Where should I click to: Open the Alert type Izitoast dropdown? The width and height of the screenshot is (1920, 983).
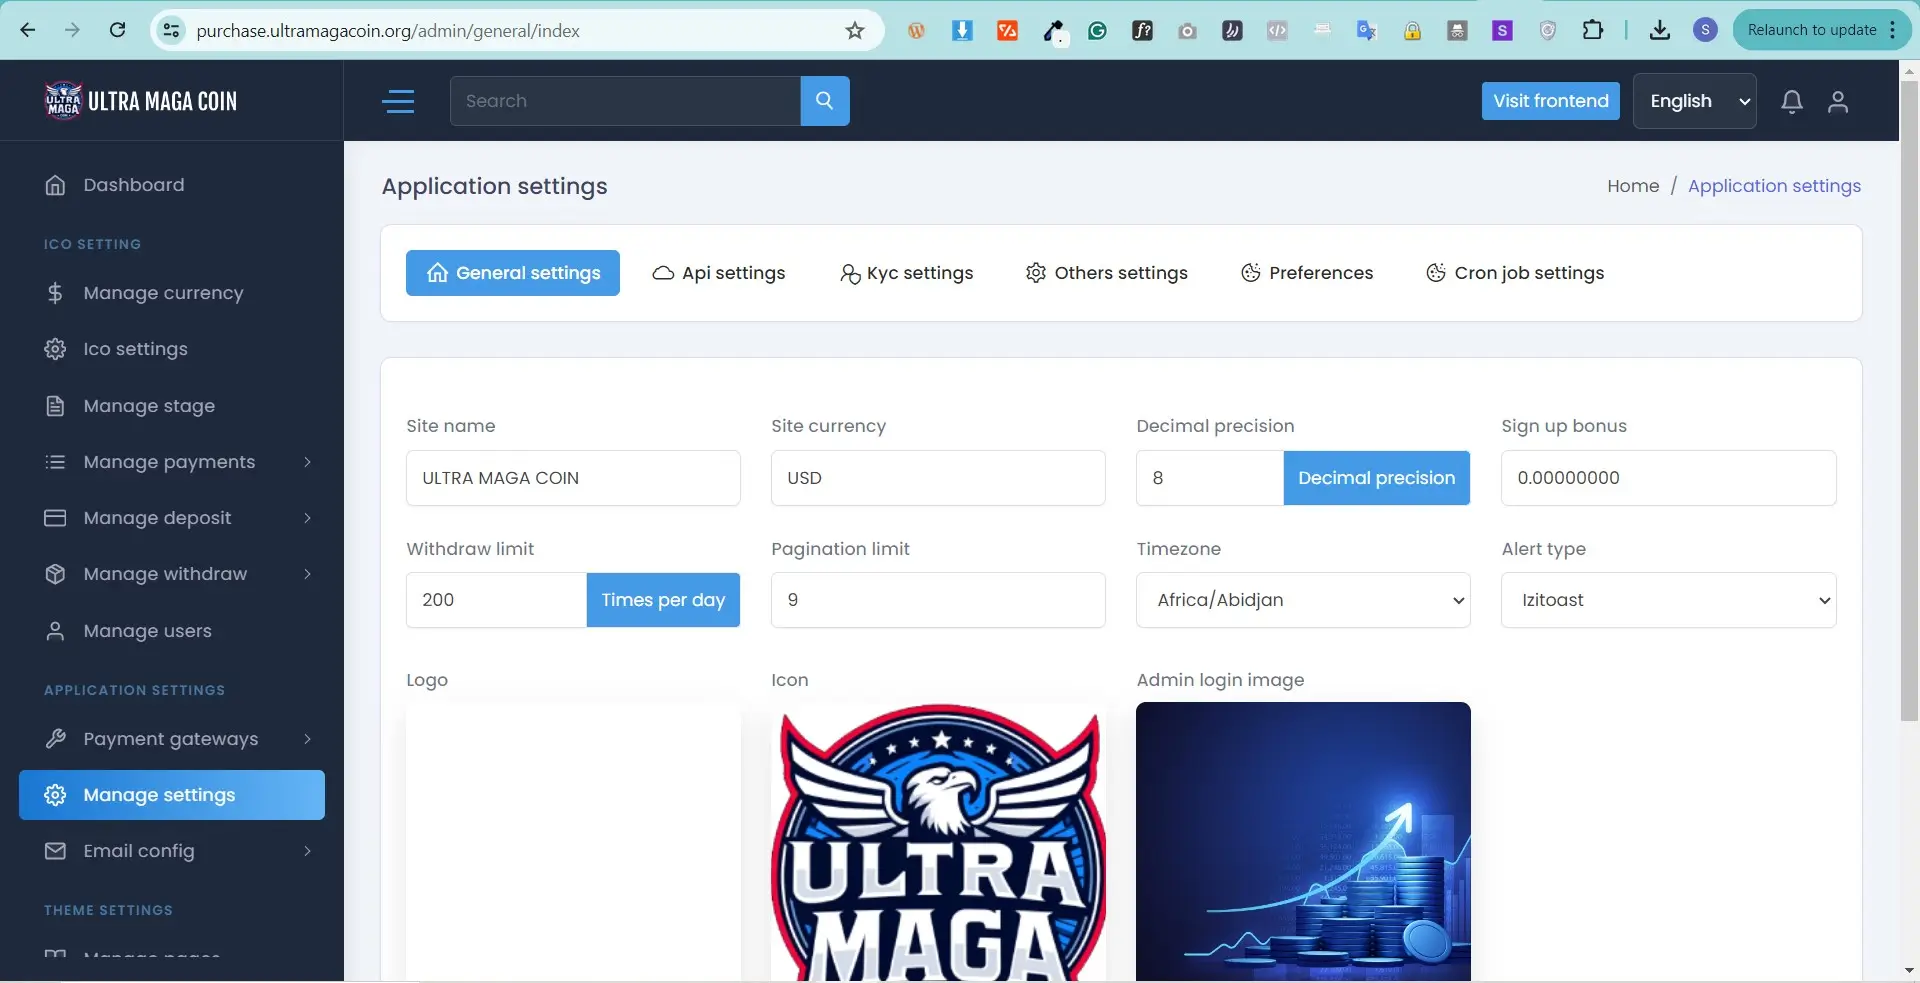(x=1667, y=600)
